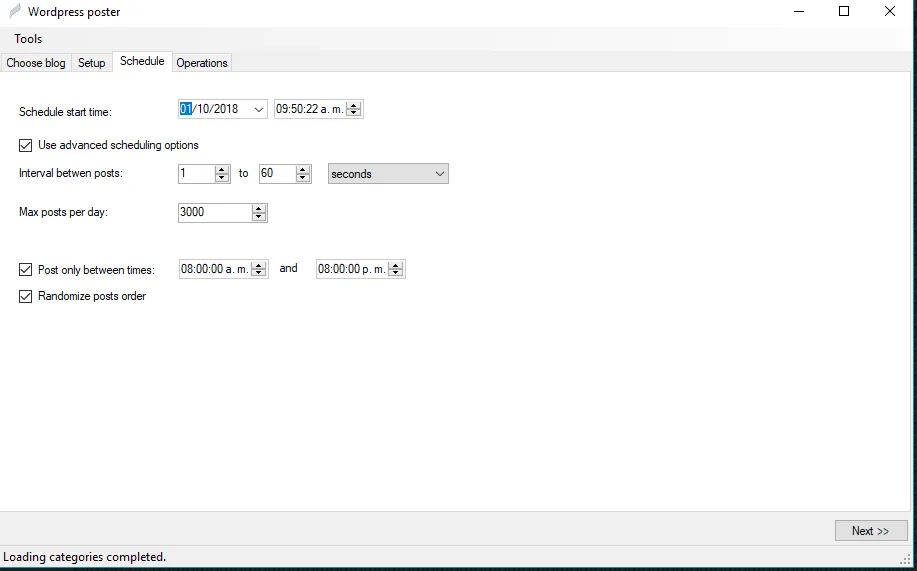Click the Interval between posts label
Image resolution: width=917 pixels, height=571 pixels.
71,173
